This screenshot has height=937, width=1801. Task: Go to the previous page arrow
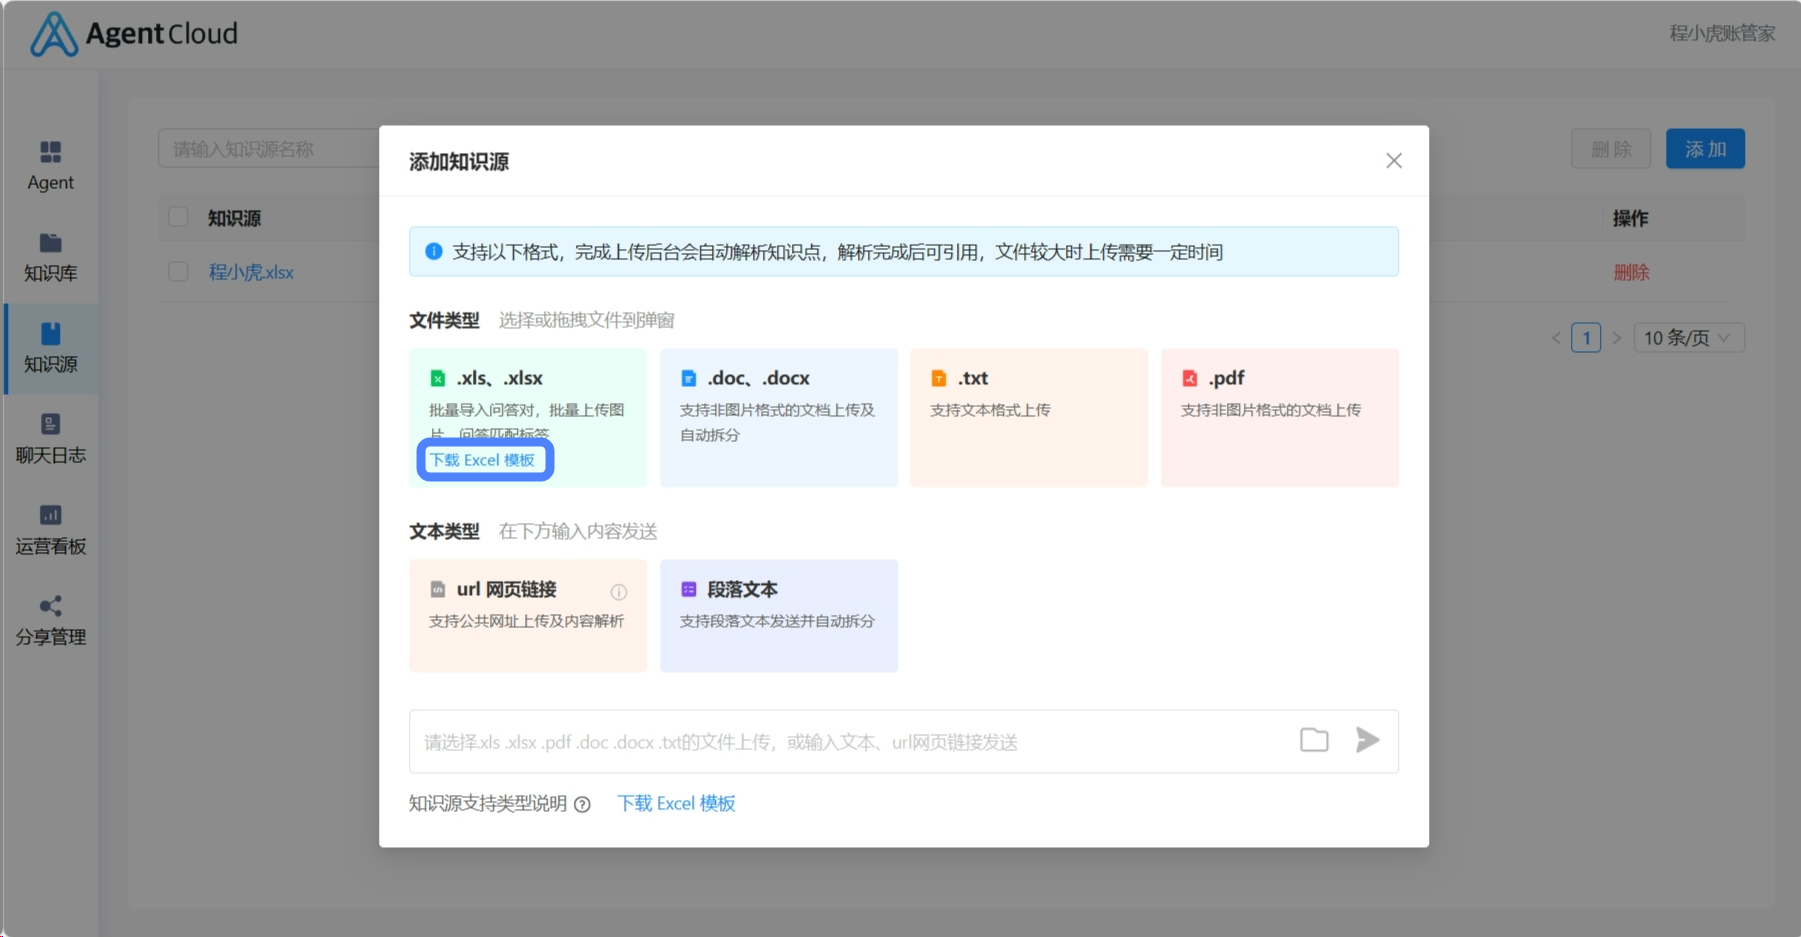tap(1556, 338)
